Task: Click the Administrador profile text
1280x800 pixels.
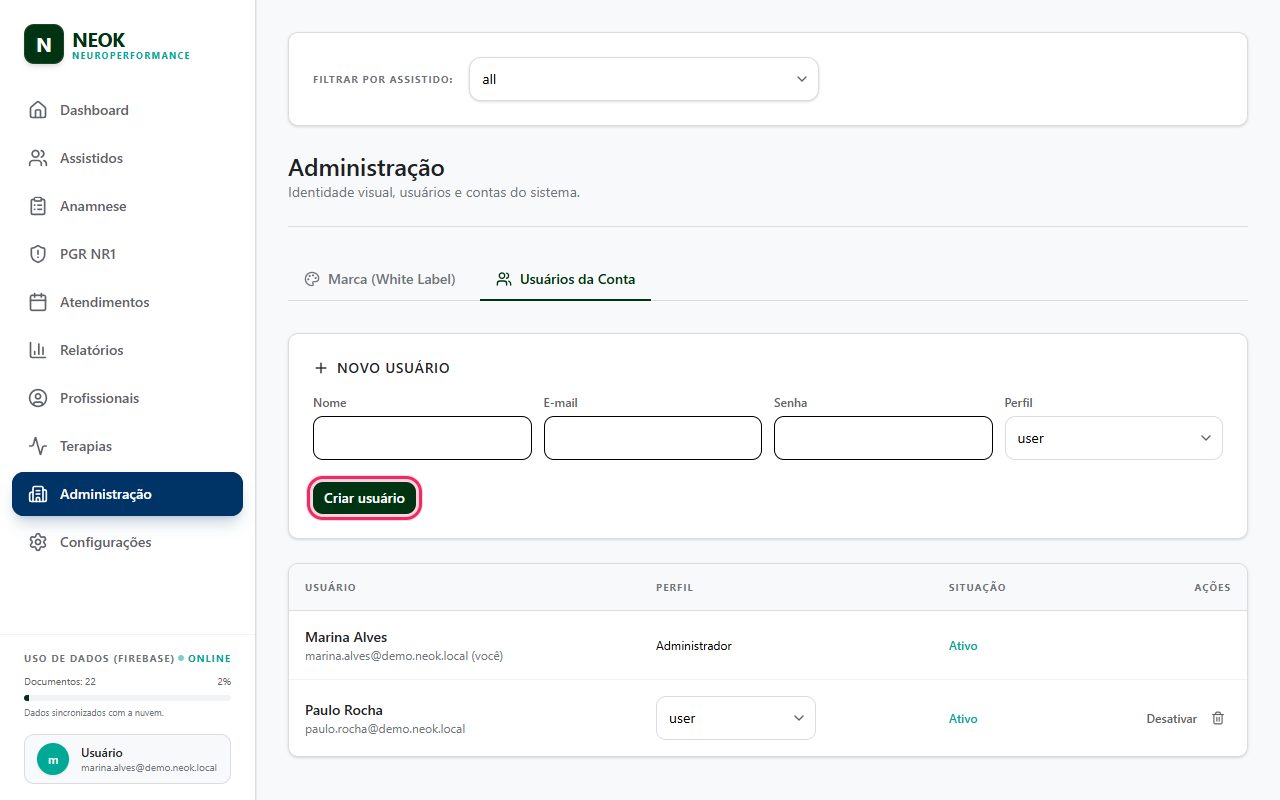Action: [694, 646]
